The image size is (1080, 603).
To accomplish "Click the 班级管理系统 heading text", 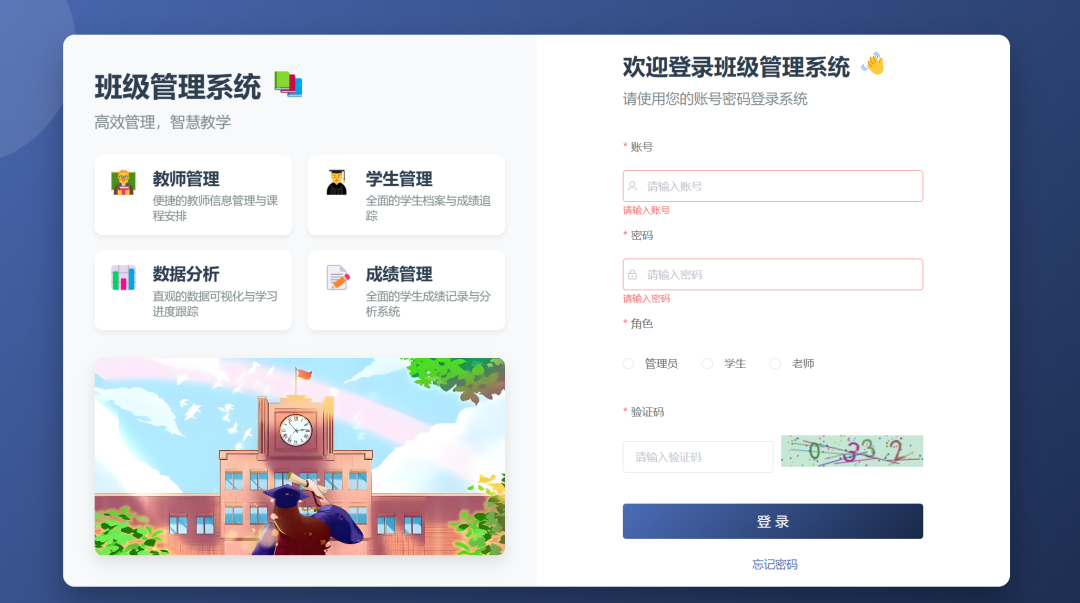I will (178, 87).
